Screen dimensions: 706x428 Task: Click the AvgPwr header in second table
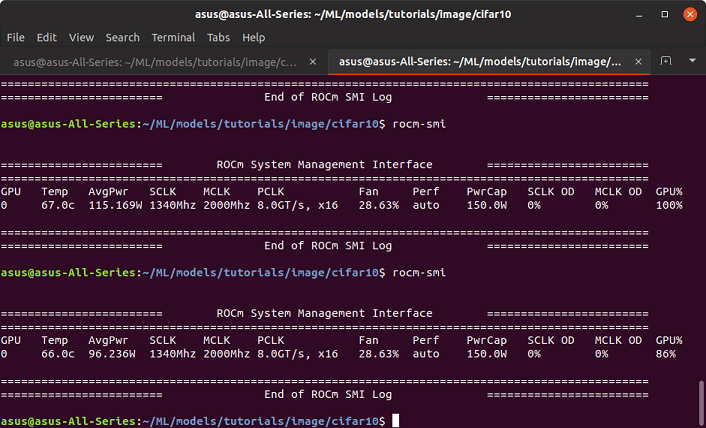click(108, 341)
